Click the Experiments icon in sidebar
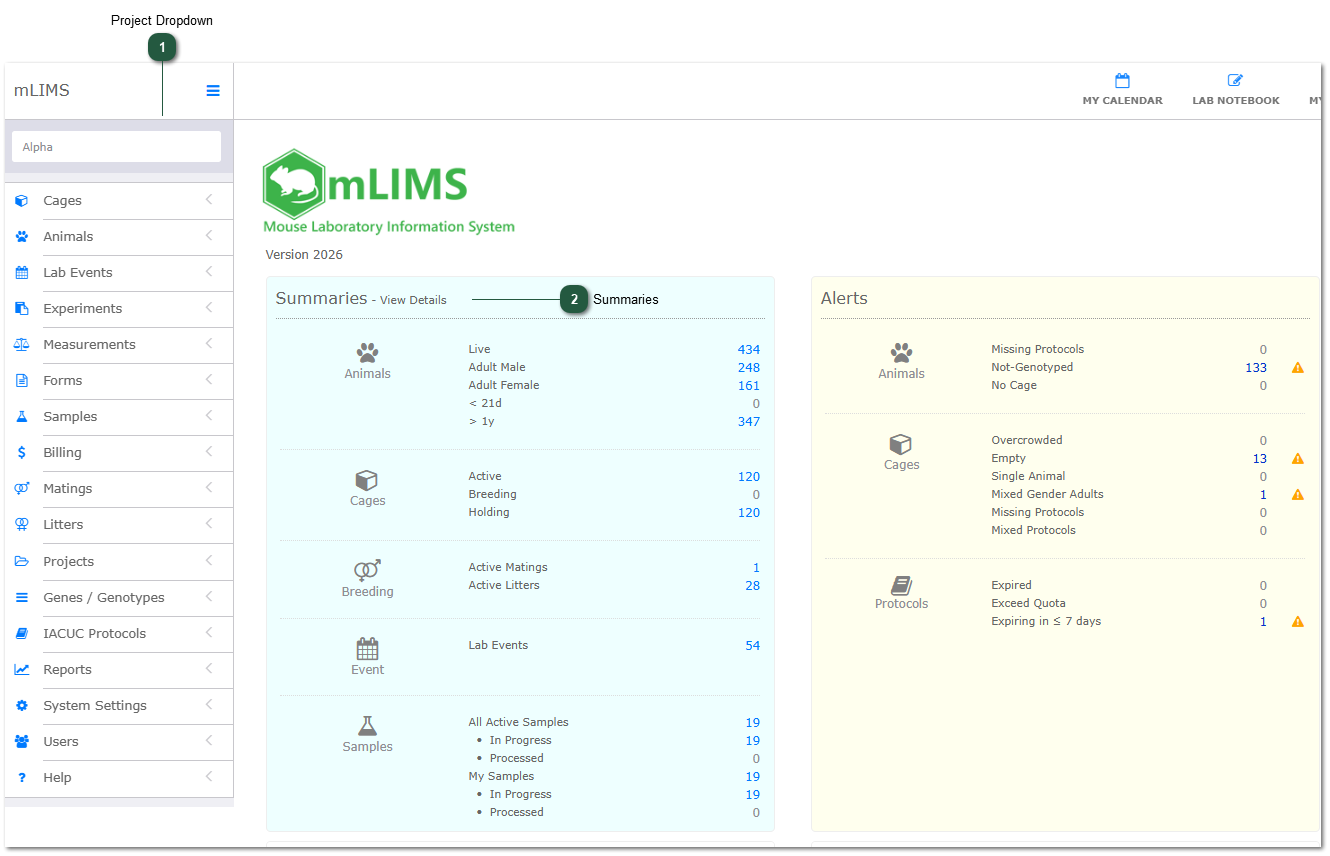1330x856 pixels. [22, 309]
